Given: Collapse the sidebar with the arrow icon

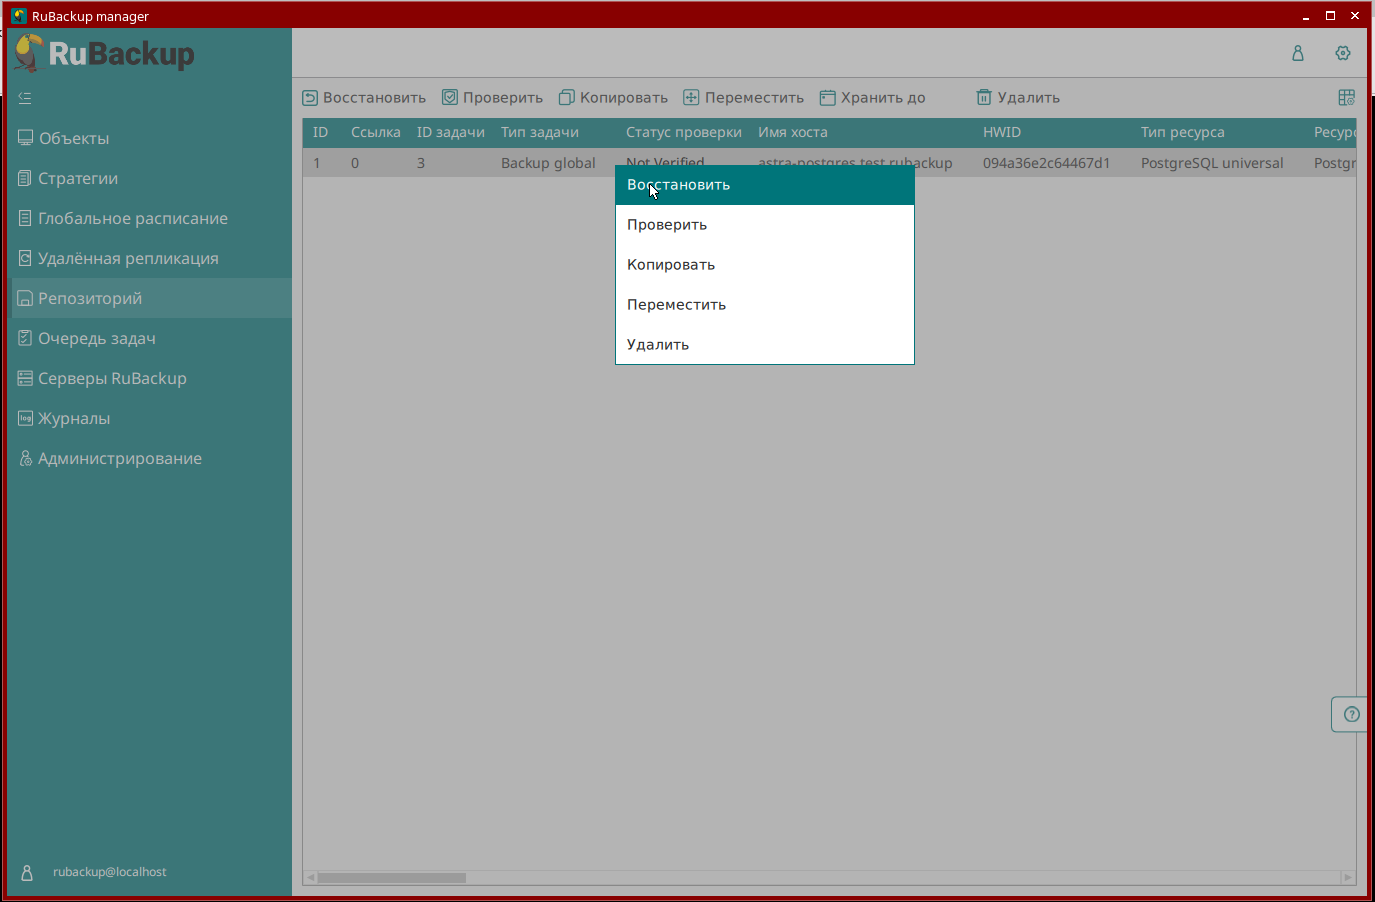Looking at the screenshot, I should tap(25, 98).
